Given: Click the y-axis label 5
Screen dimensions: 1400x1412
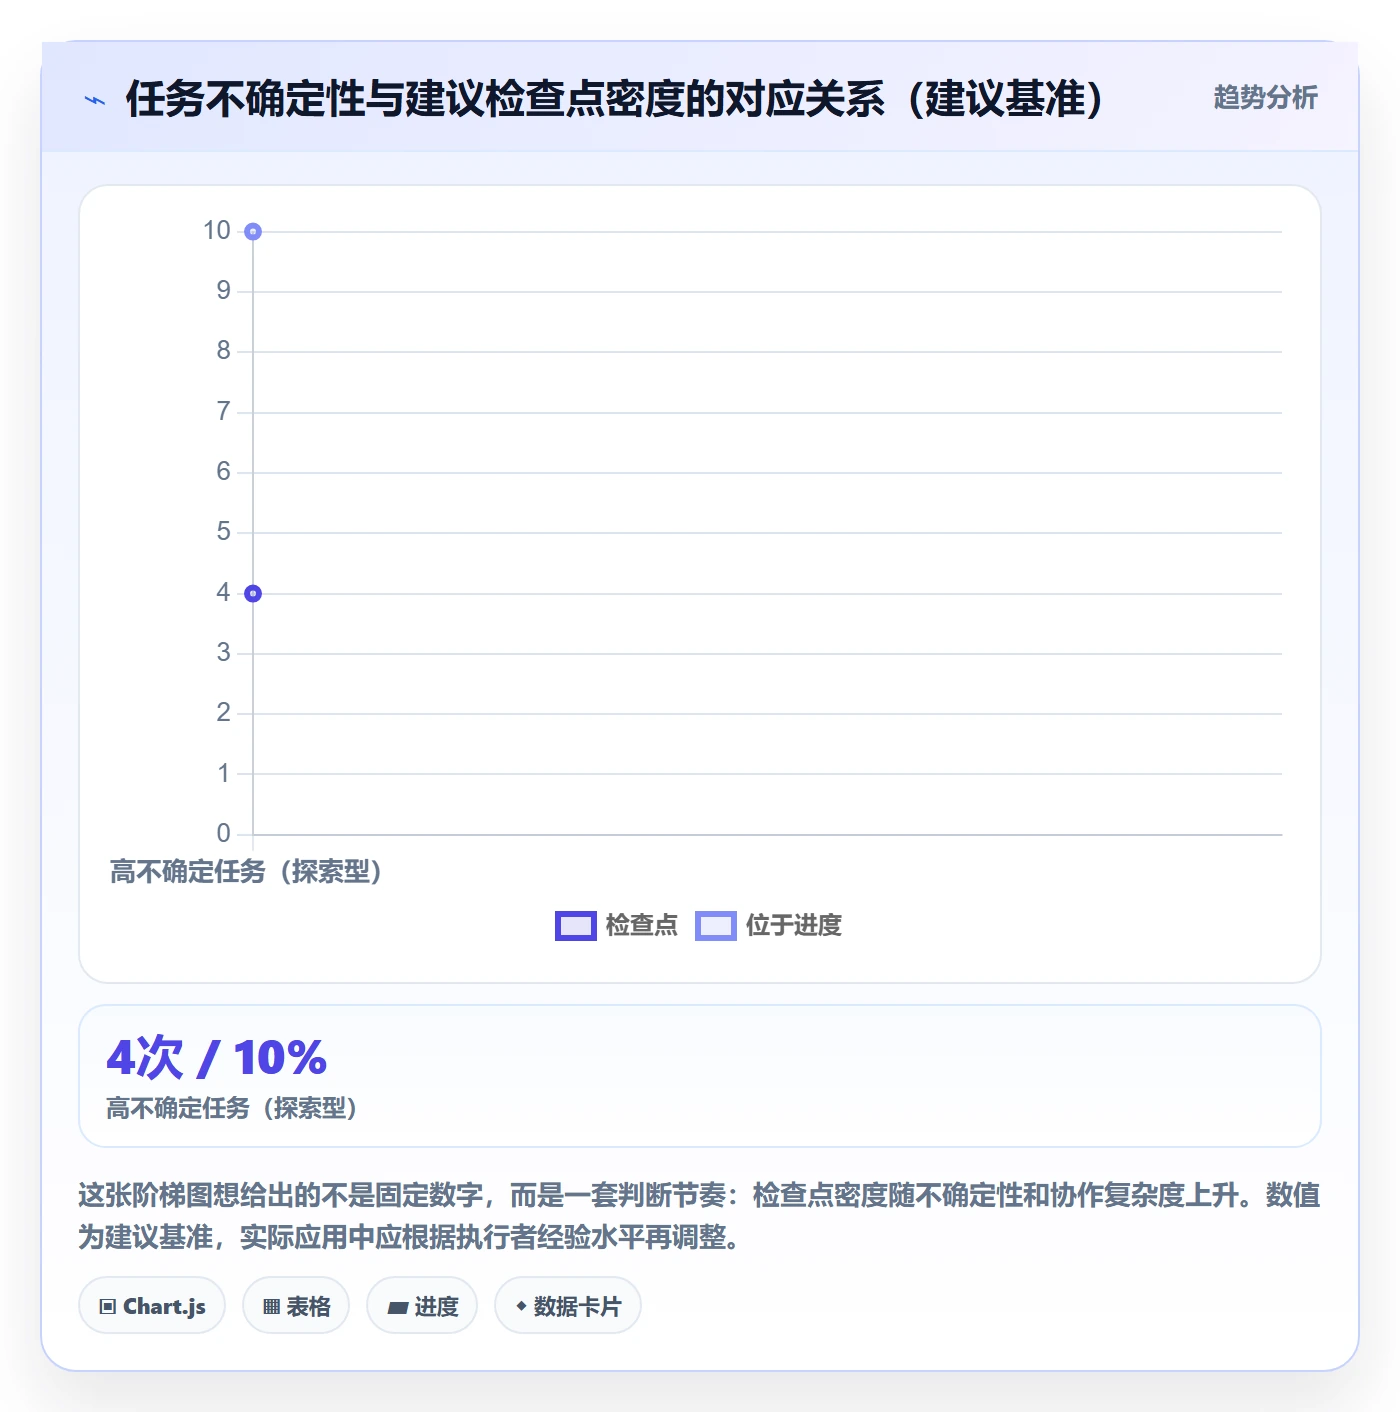Looking at the screenshot, I should click(224, 532).
